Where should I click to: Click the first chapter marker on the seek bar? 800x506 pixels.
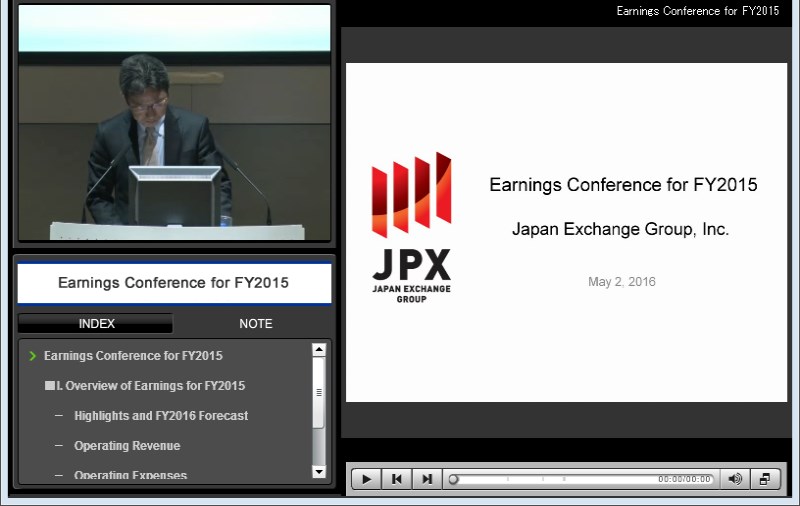pyautogui.click(x=508, y=479)
